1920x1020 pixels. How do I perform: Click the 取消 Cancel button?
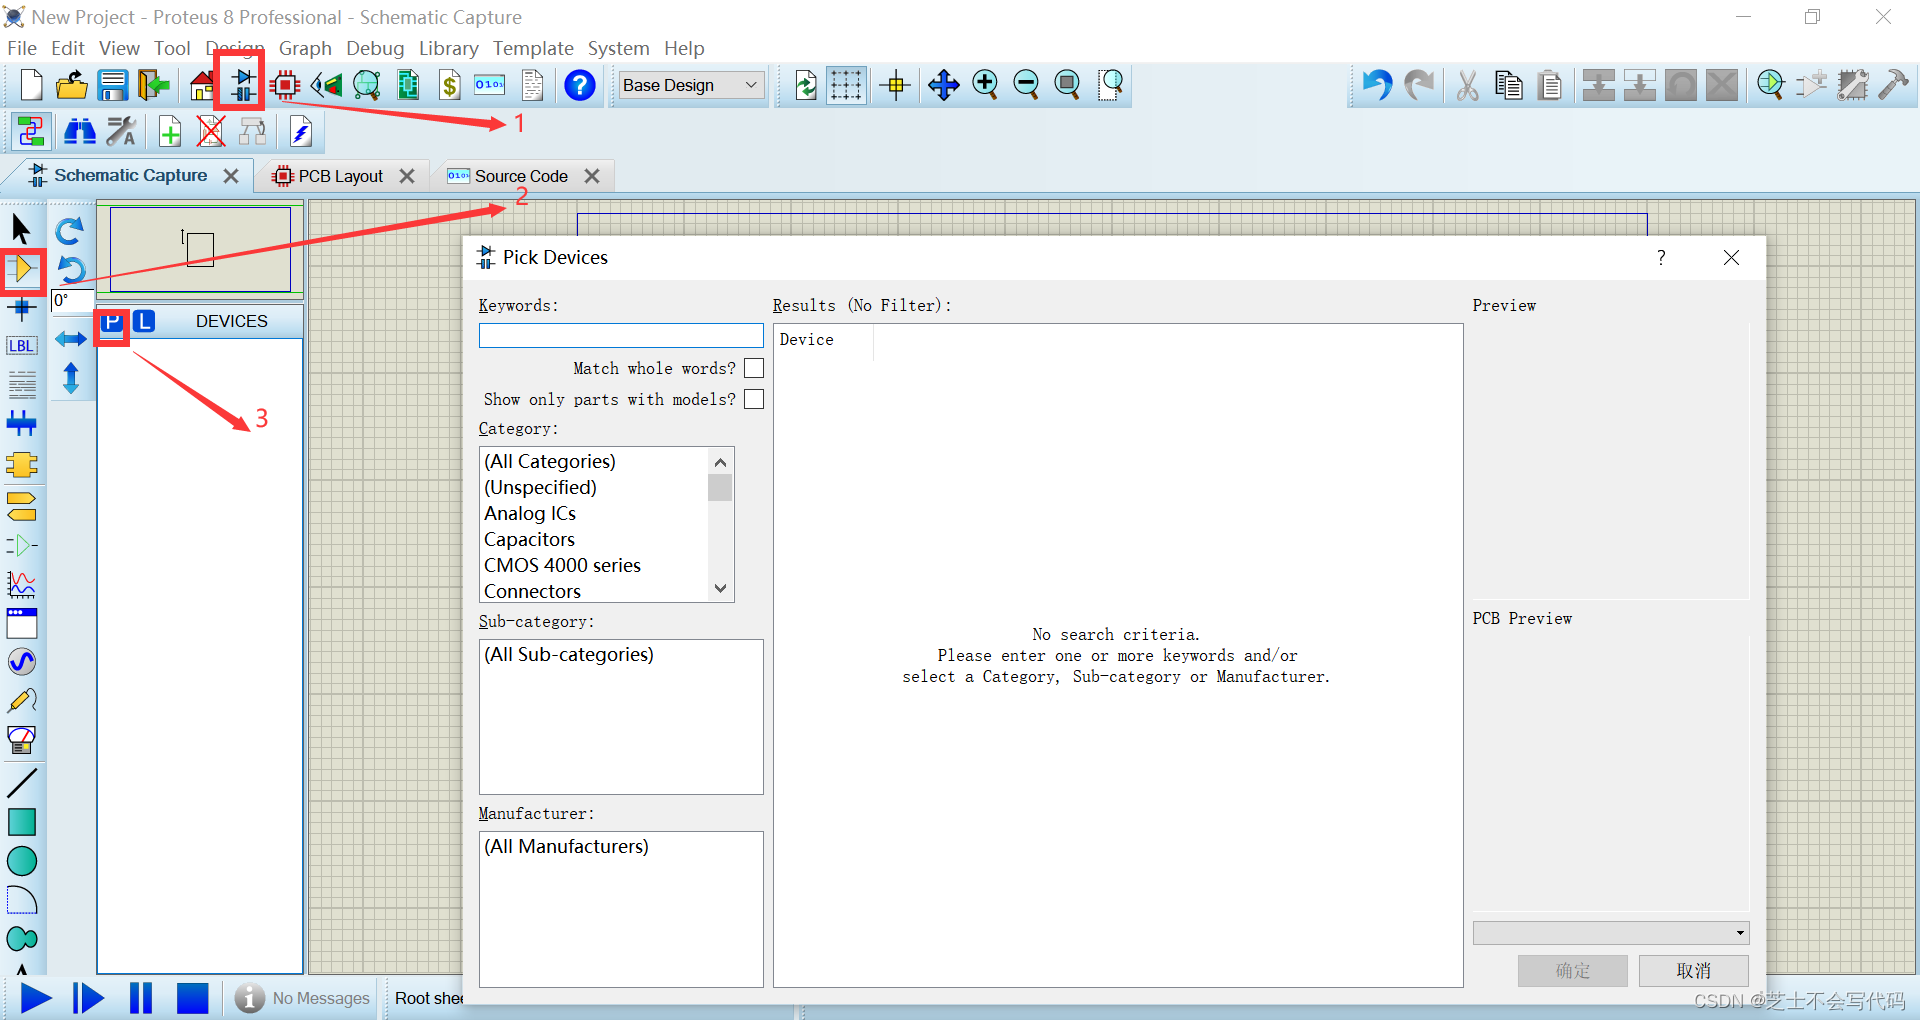[x=1693, y=971]
